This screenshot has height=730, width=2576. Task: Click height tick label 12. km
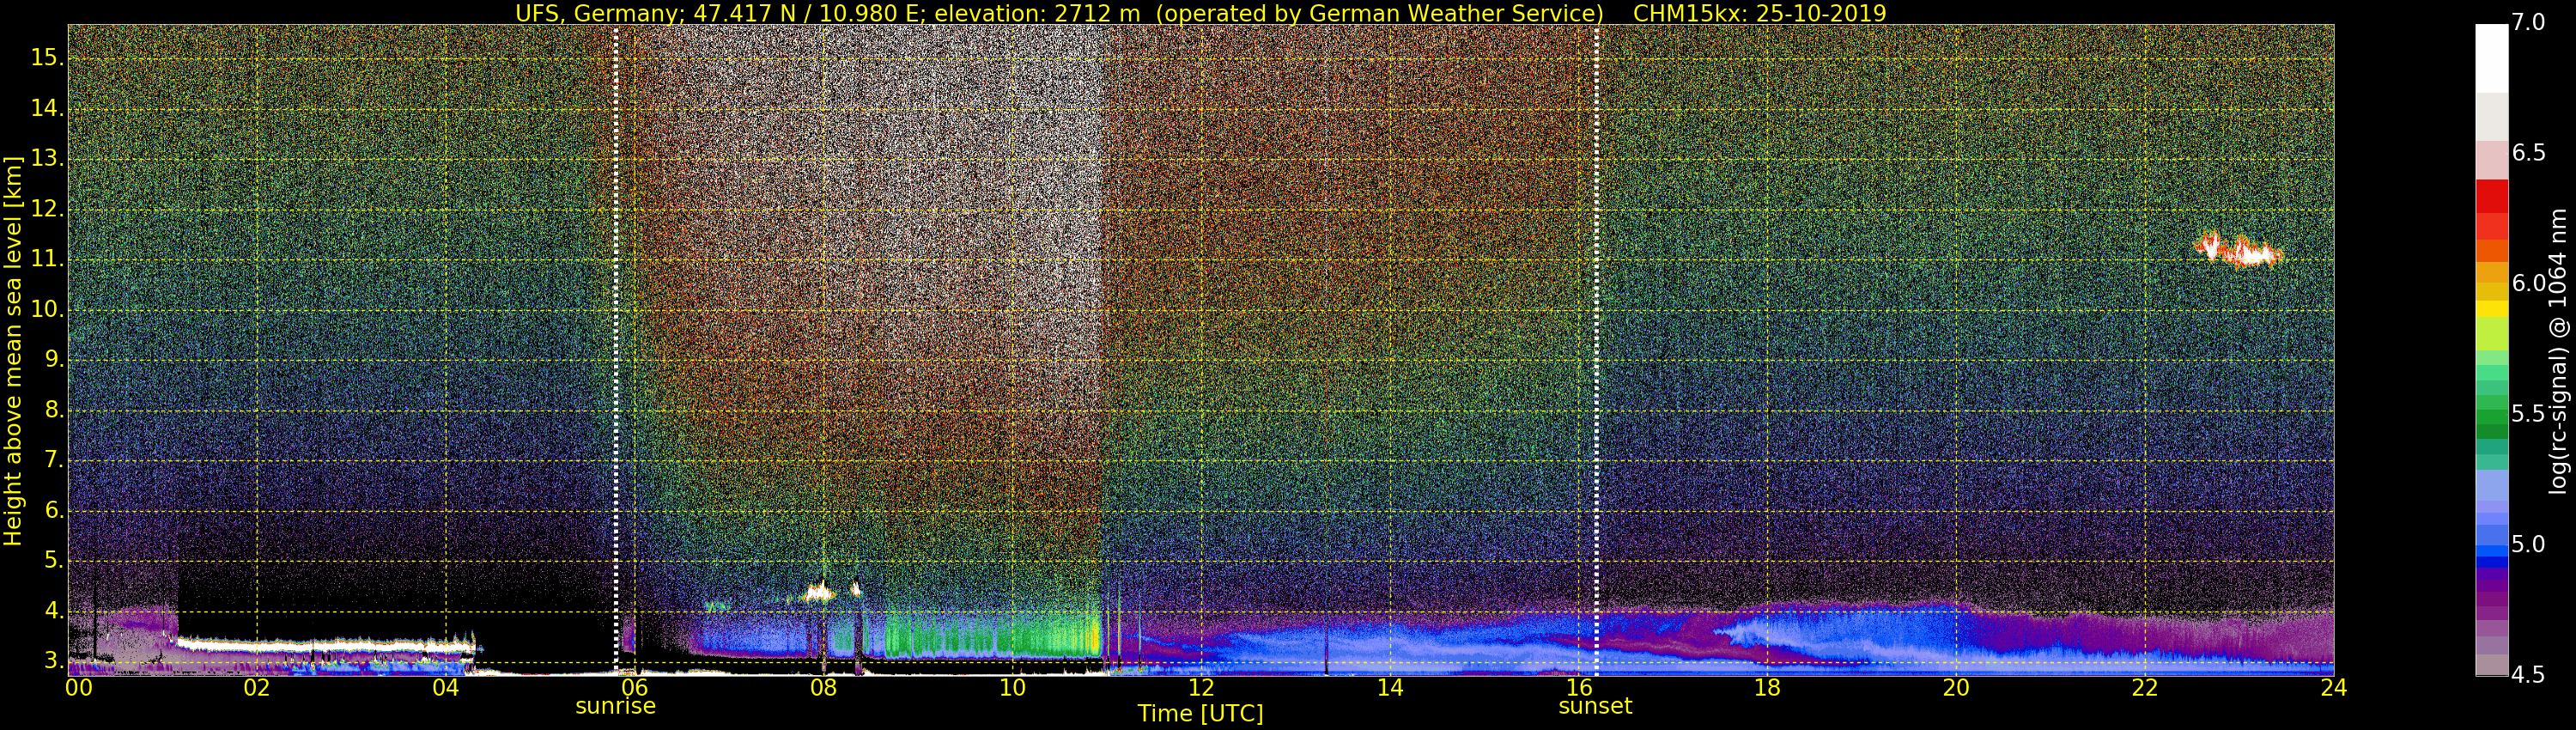(x=47, y=209)
